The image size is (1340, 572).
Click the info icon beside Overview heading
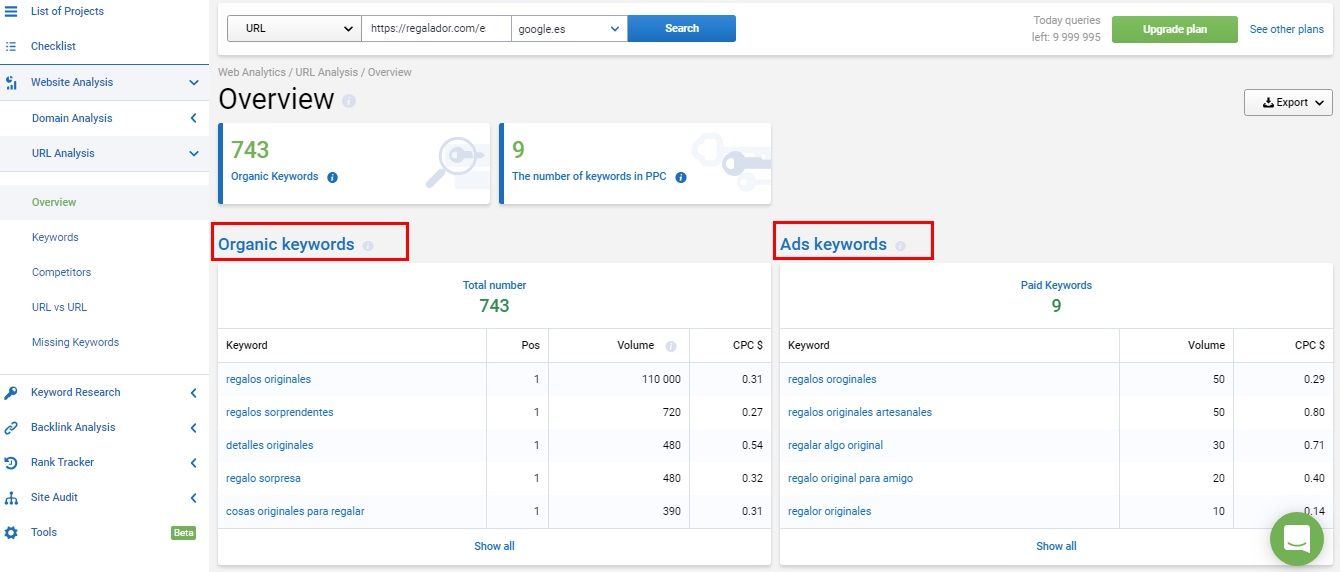(348, 102)
